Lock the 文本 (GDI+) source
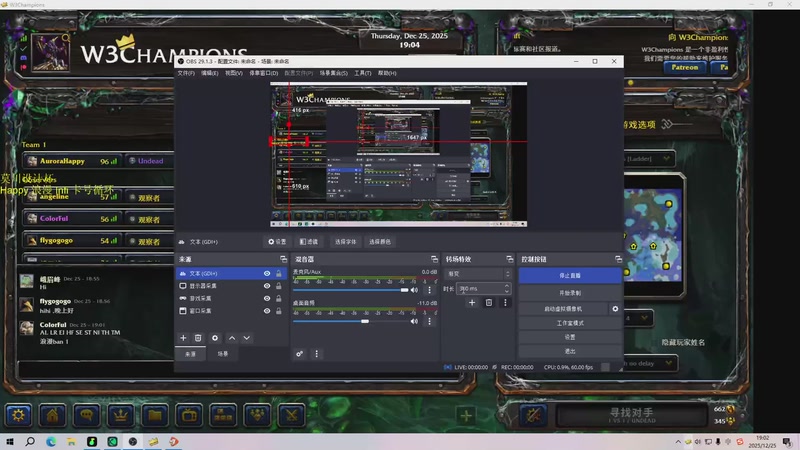800x450 pixels. click(x=279, y=273)
